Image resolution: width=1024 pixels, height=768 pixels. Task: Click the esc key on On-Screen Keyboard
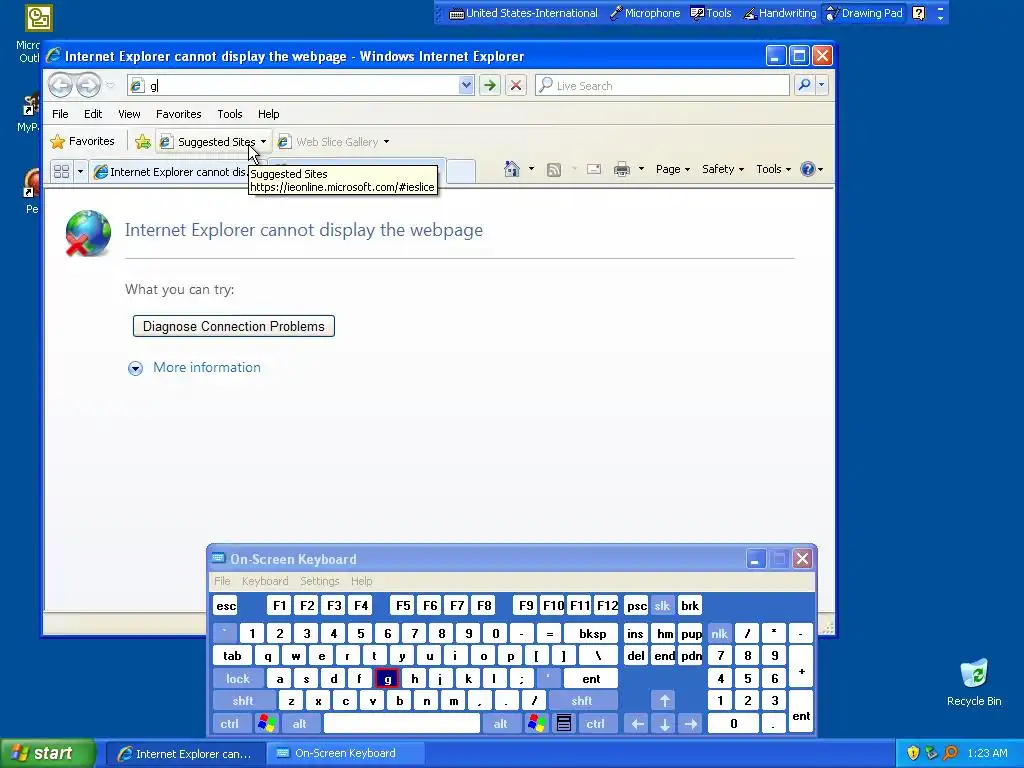click(x=226, y=605)
